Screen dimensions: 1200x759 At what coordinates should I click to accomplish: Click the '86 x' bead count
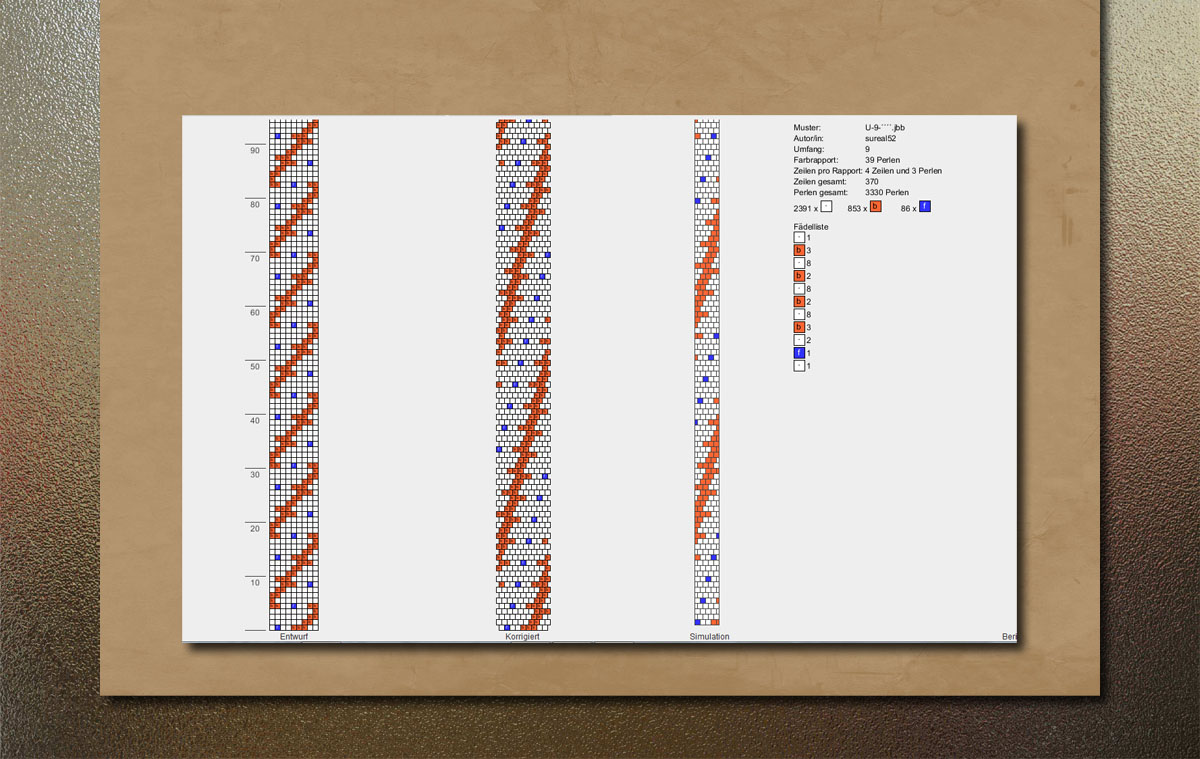(908, 208)
